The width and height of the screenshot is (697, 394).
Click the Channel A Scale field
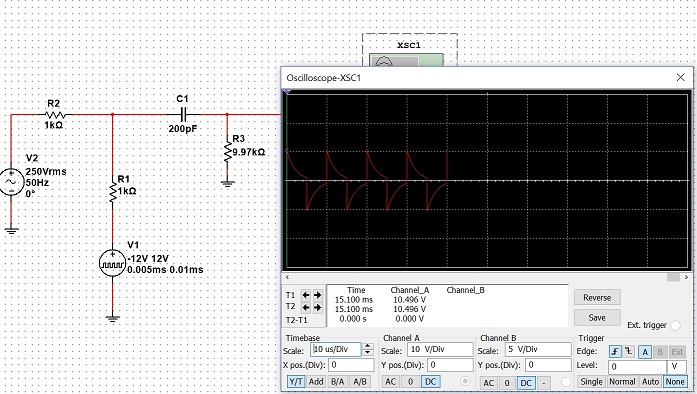(440, 350)
